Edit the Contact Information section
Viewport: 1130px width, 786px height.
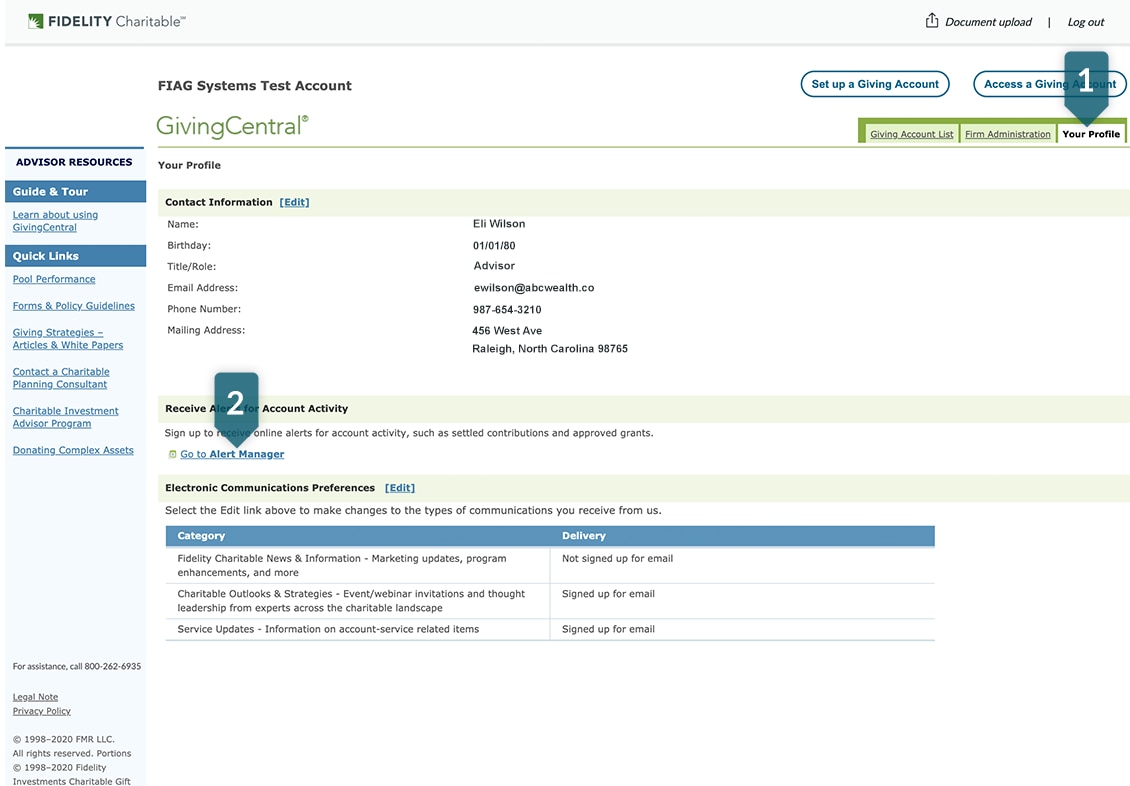(294, 202)
